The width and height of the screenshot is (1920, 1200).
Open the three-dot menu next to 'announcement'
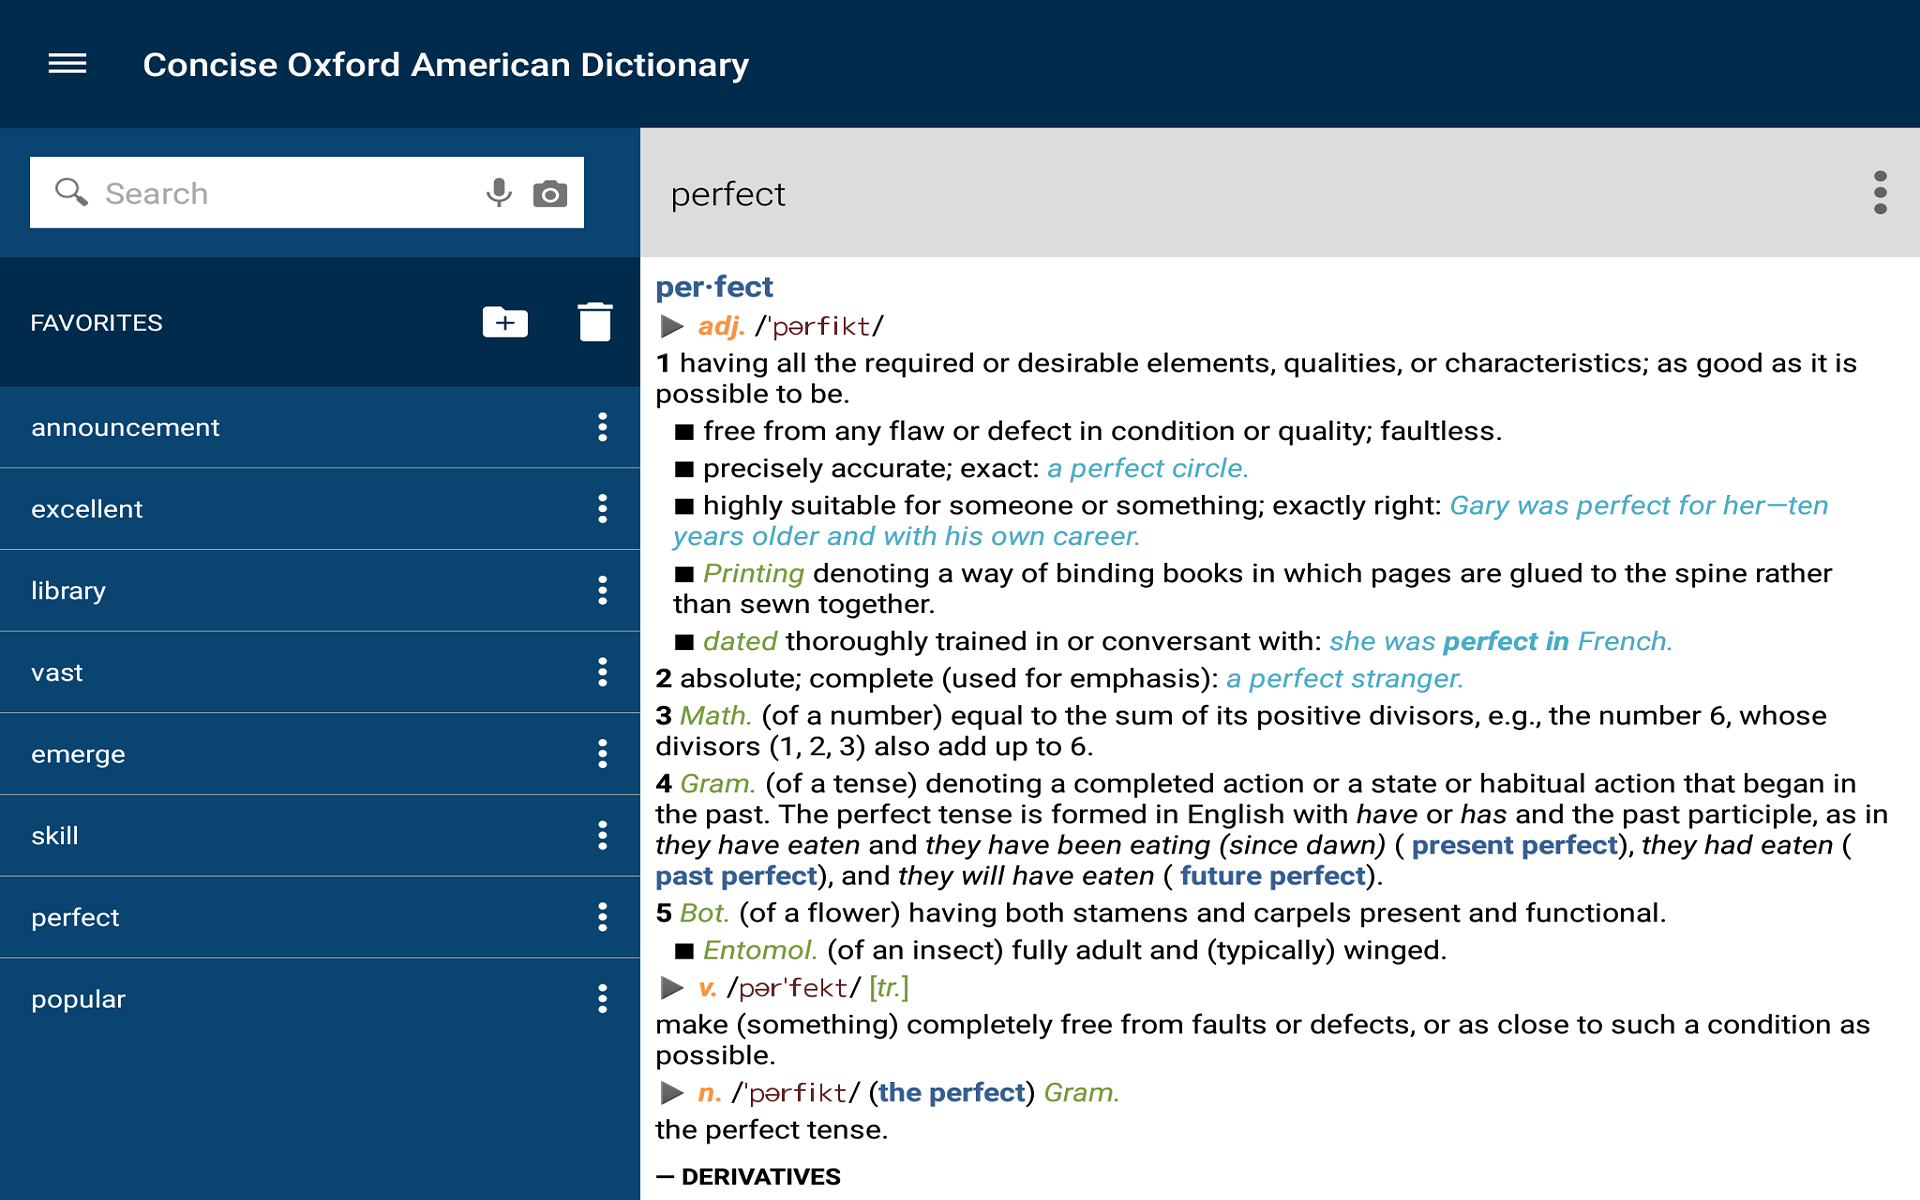603,427
